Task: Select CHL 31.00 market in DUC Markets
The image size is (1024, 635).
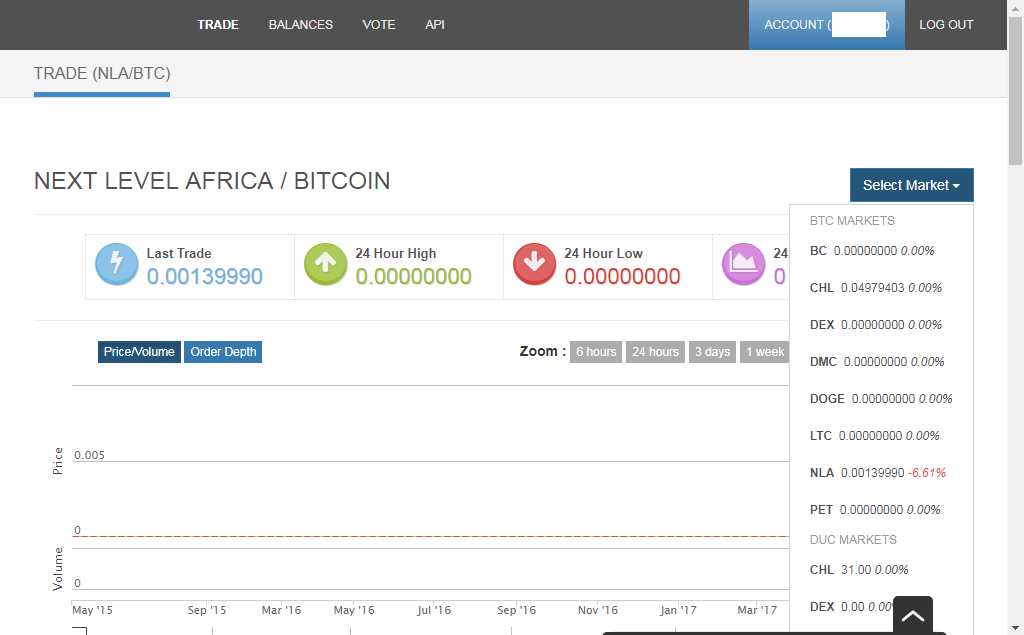Action: (x=859, y=570)
